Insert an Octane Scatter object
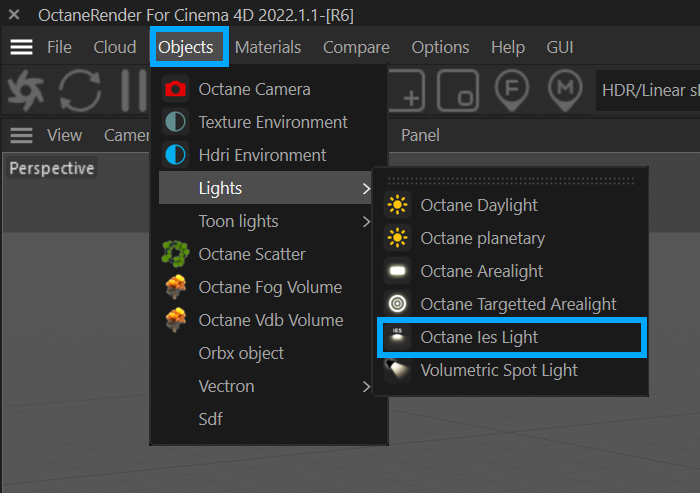 252,254
